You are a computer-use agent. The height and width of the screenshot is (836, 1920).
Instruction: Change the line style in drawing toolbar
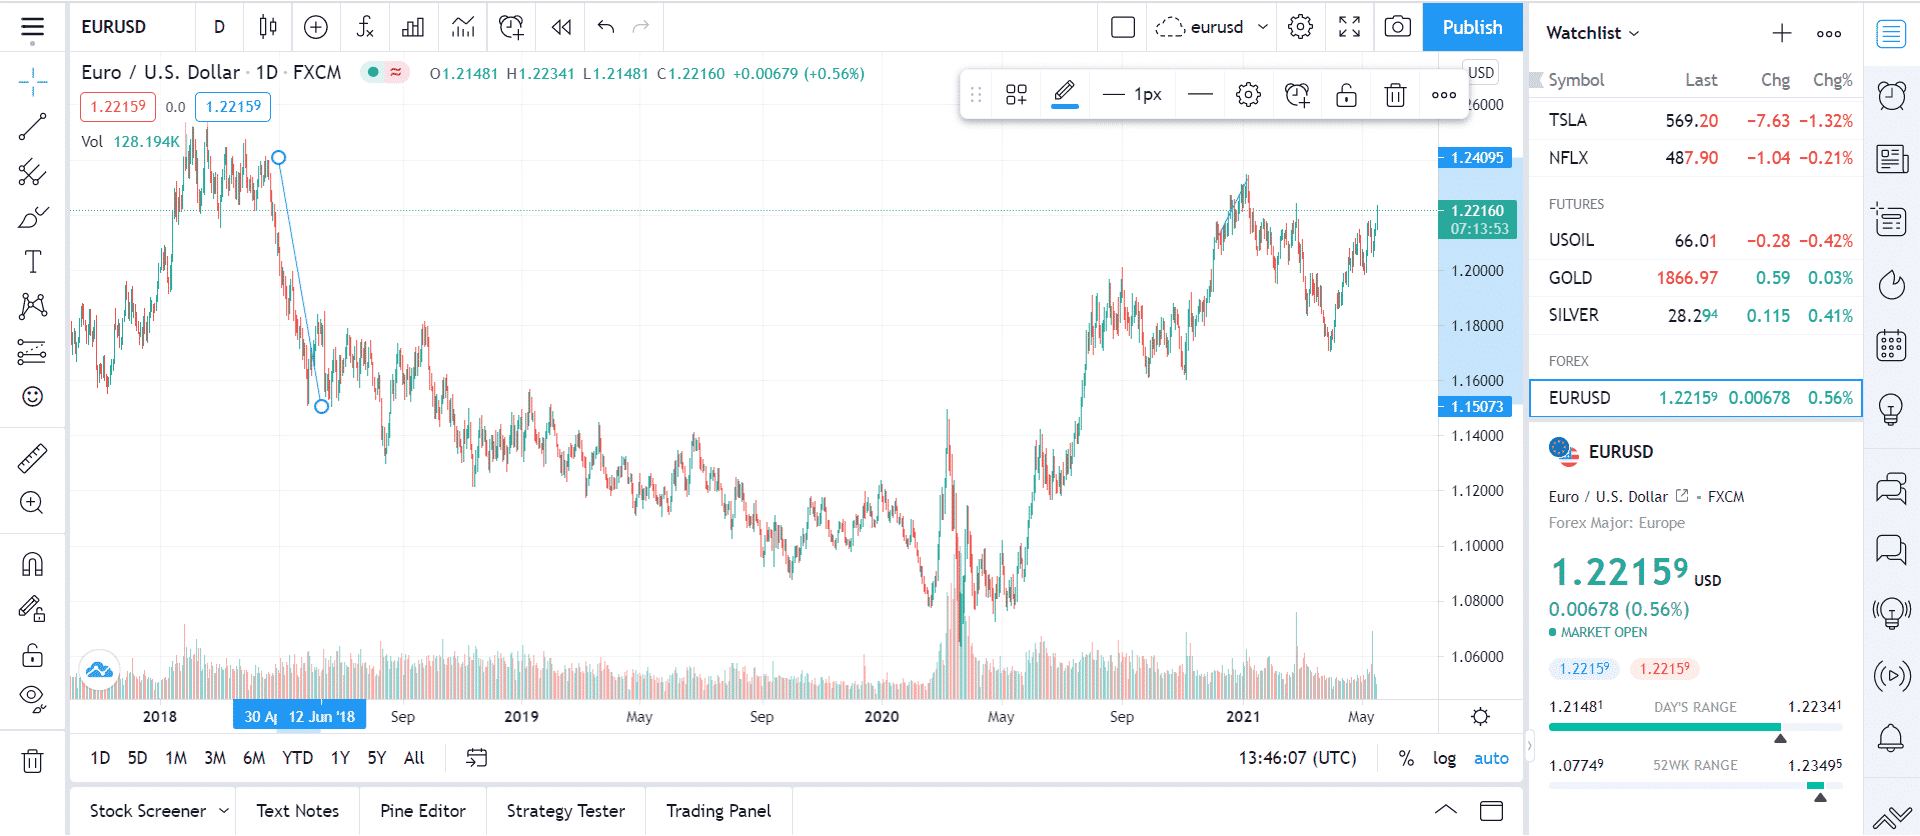(x=1200, y=95)
